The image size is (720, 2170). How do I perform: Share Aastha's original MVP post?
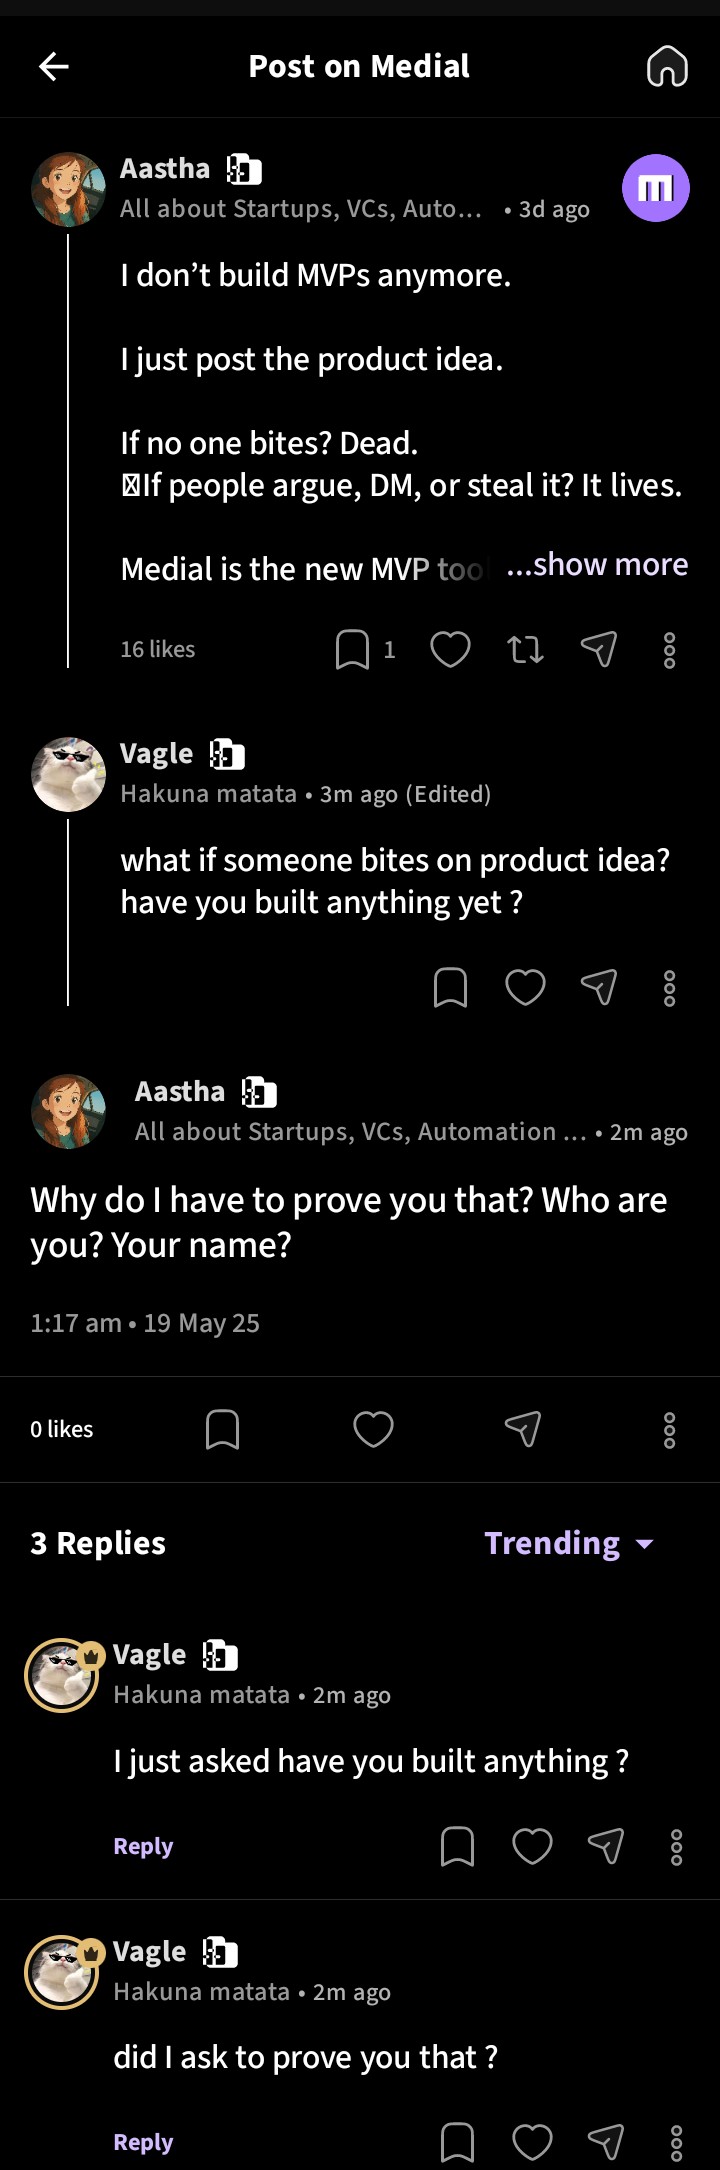pyautogui.click(x=598, y=650)
